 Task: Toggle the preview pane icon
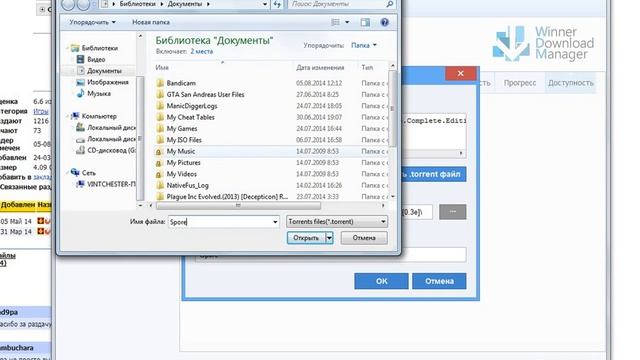point(365,22)
